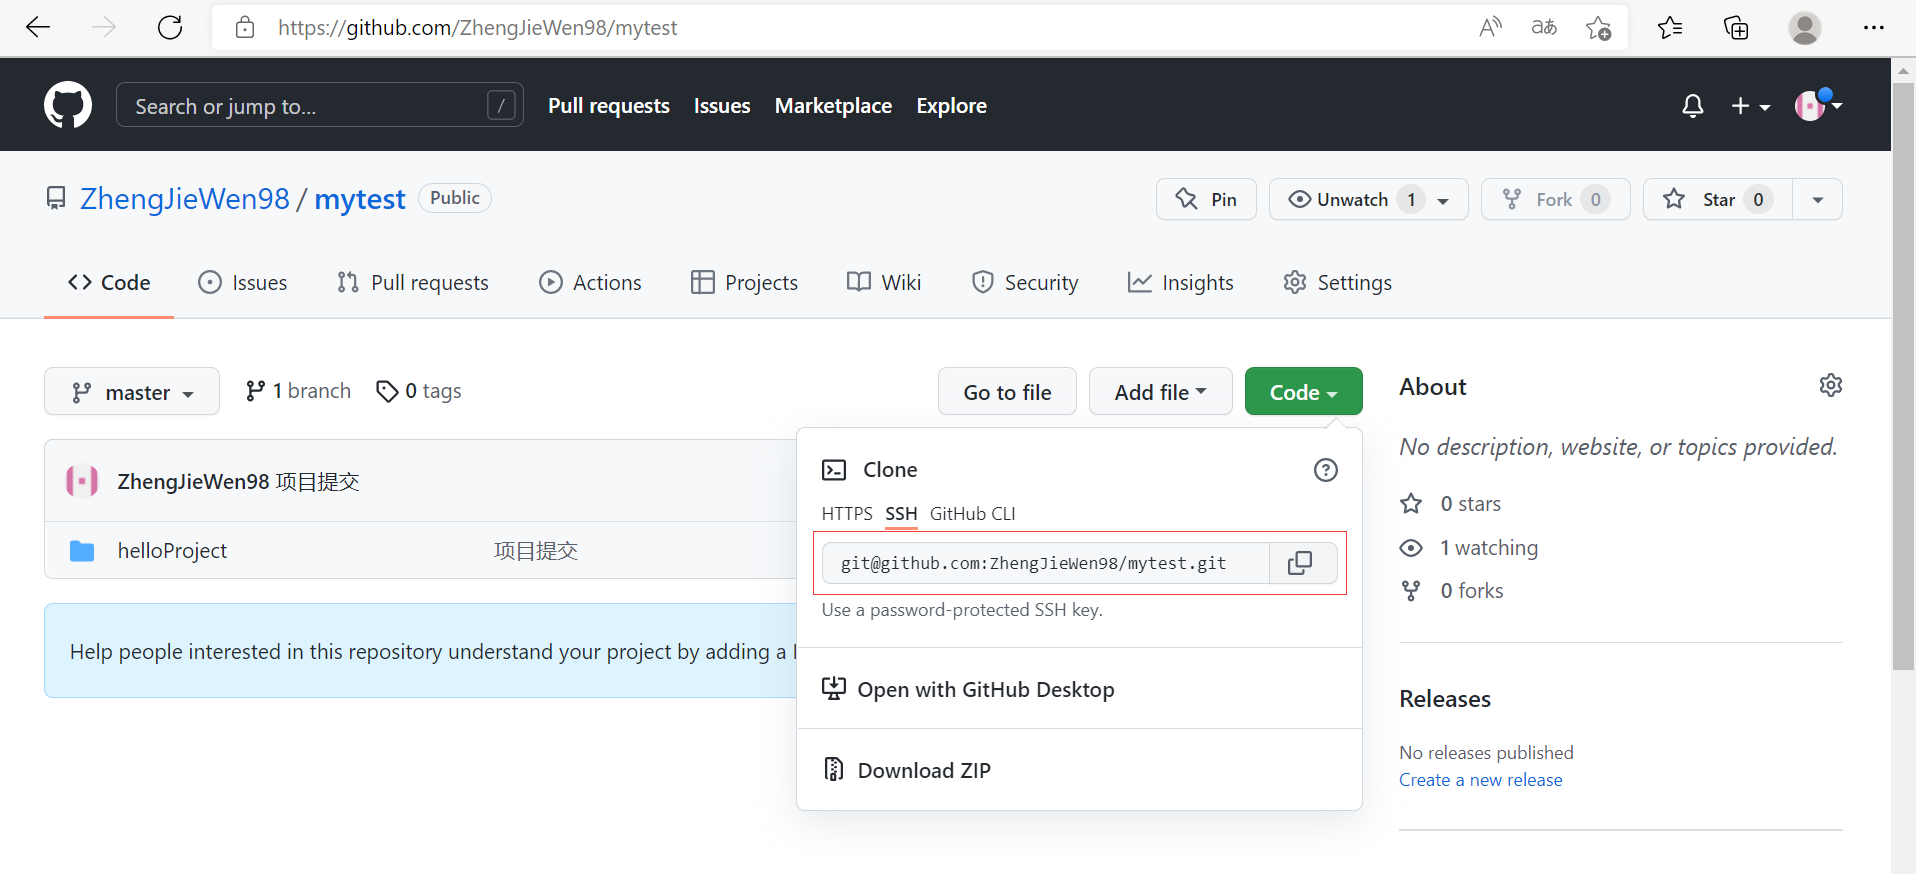This screenshot has height=874, width=1916.
Task: Edit repository details gear icon
Action: 1830,386
